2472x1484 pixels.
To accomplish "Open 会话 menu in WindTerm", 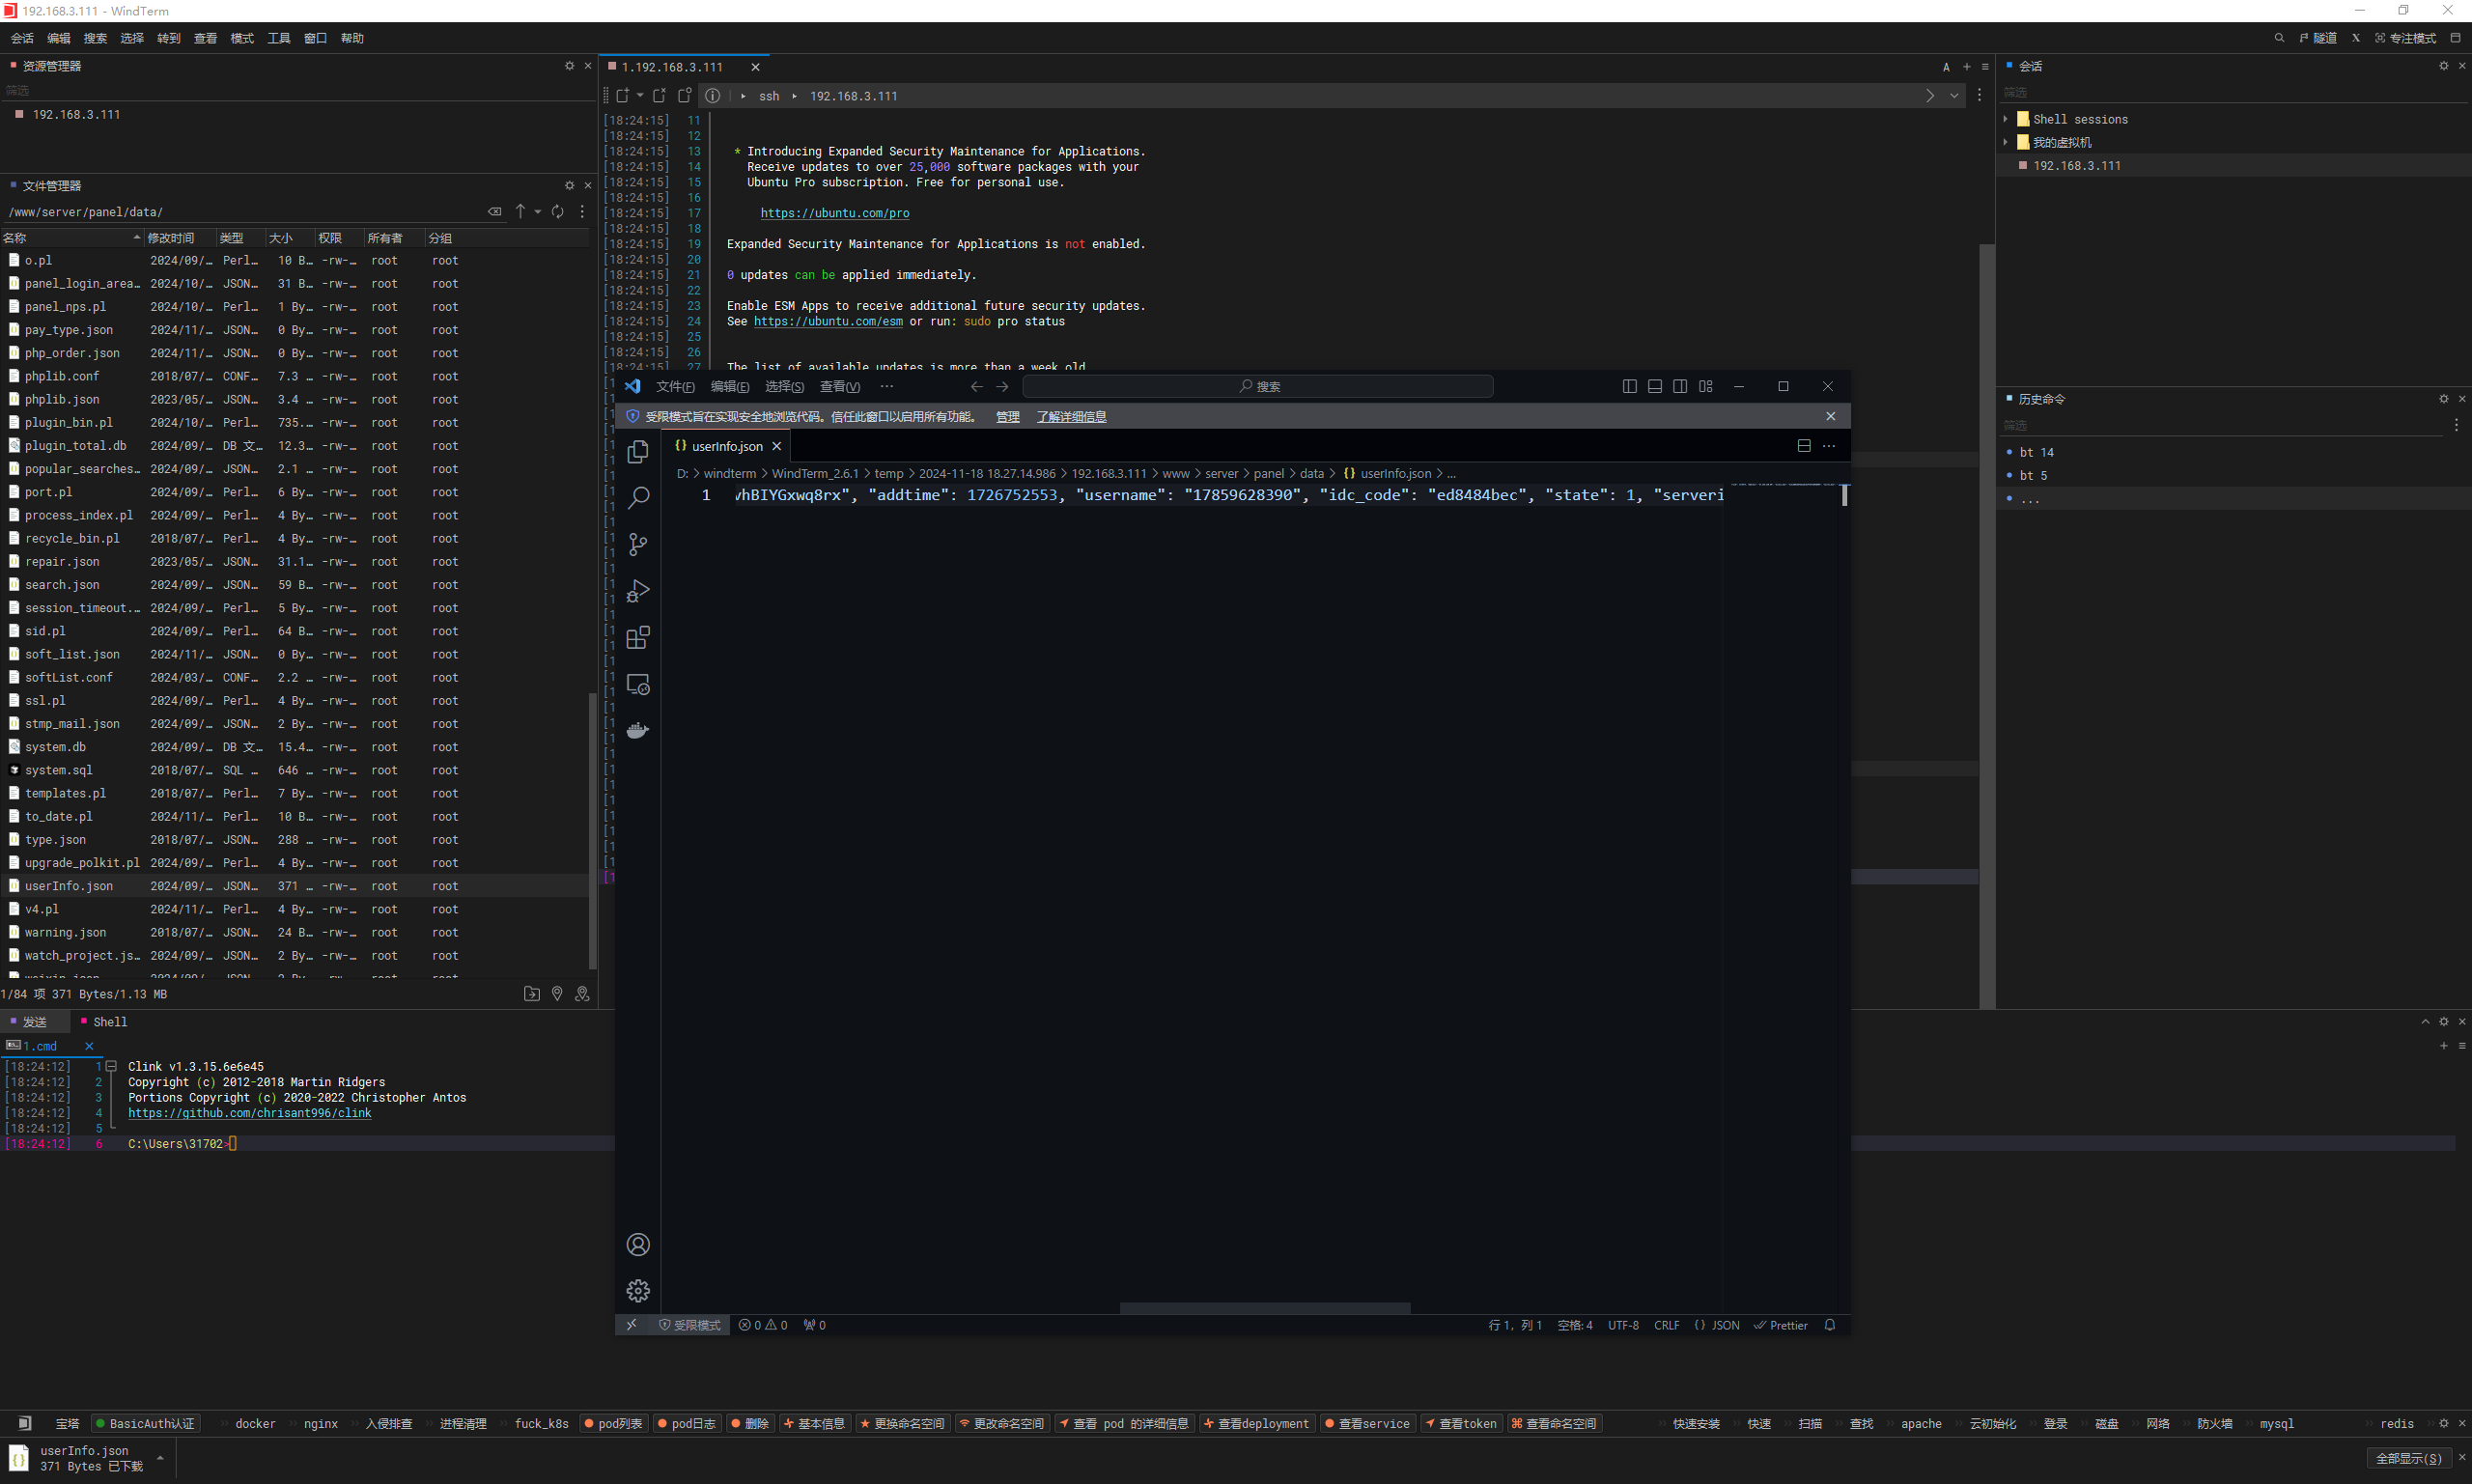I will point(22,38).
